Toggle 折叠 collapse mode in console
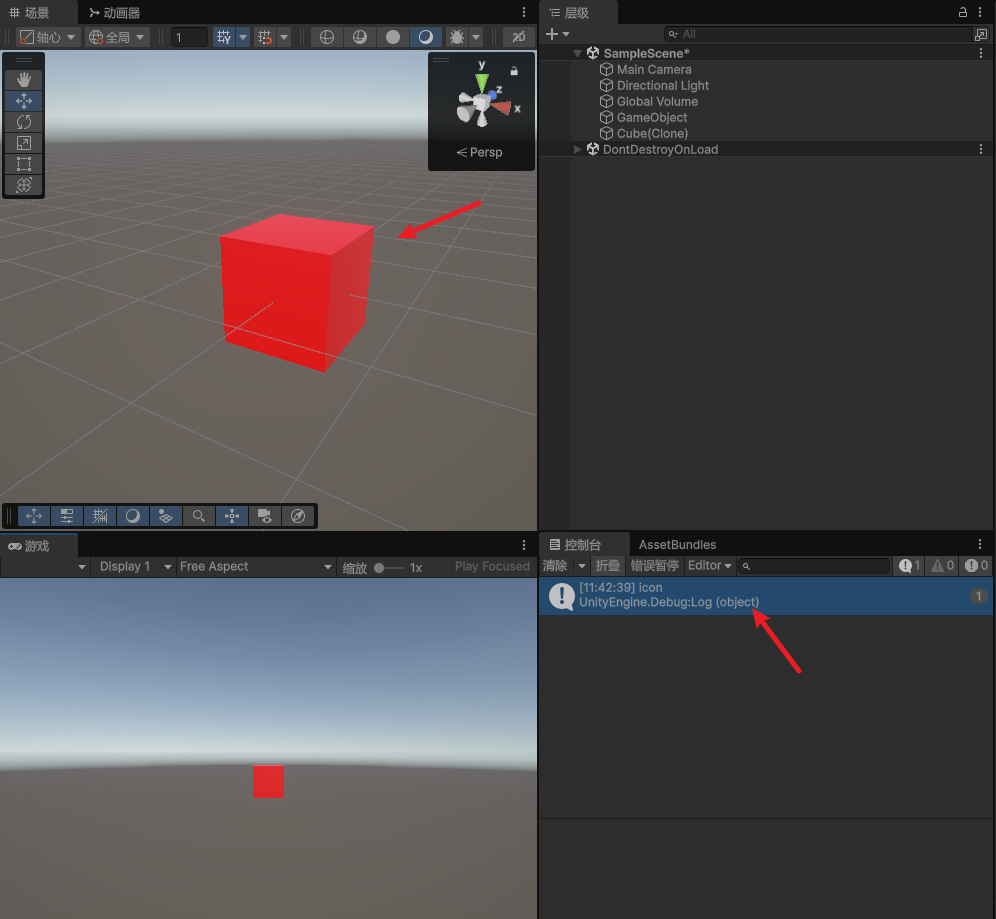Screen dimensions: 996x919 click(607, 565)
